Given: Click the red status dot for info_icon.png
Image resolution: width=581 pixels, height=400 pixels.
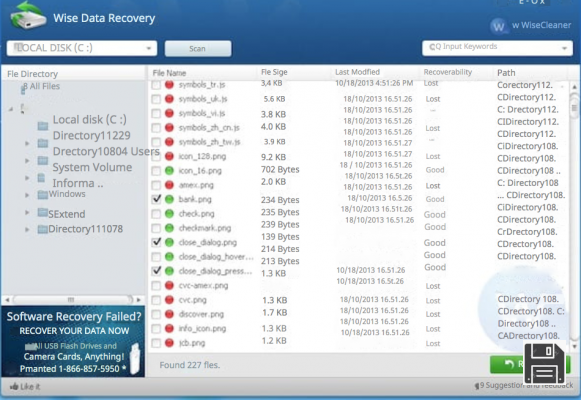Looking at the screenshot, I should pyautogui.click(x=169, y=329).
